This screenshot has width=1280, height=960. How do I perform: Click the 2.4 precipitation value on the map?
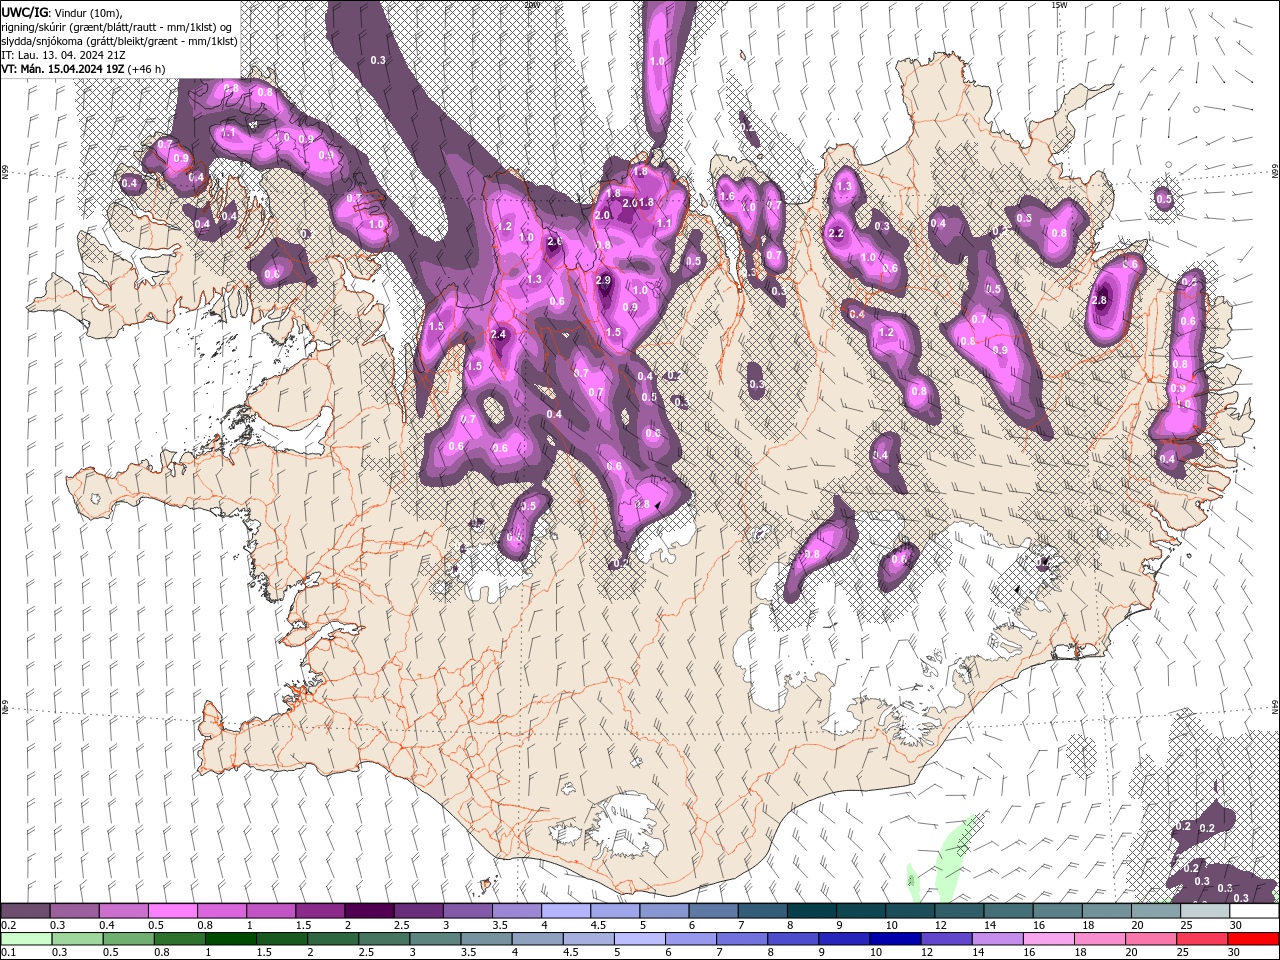499,335
